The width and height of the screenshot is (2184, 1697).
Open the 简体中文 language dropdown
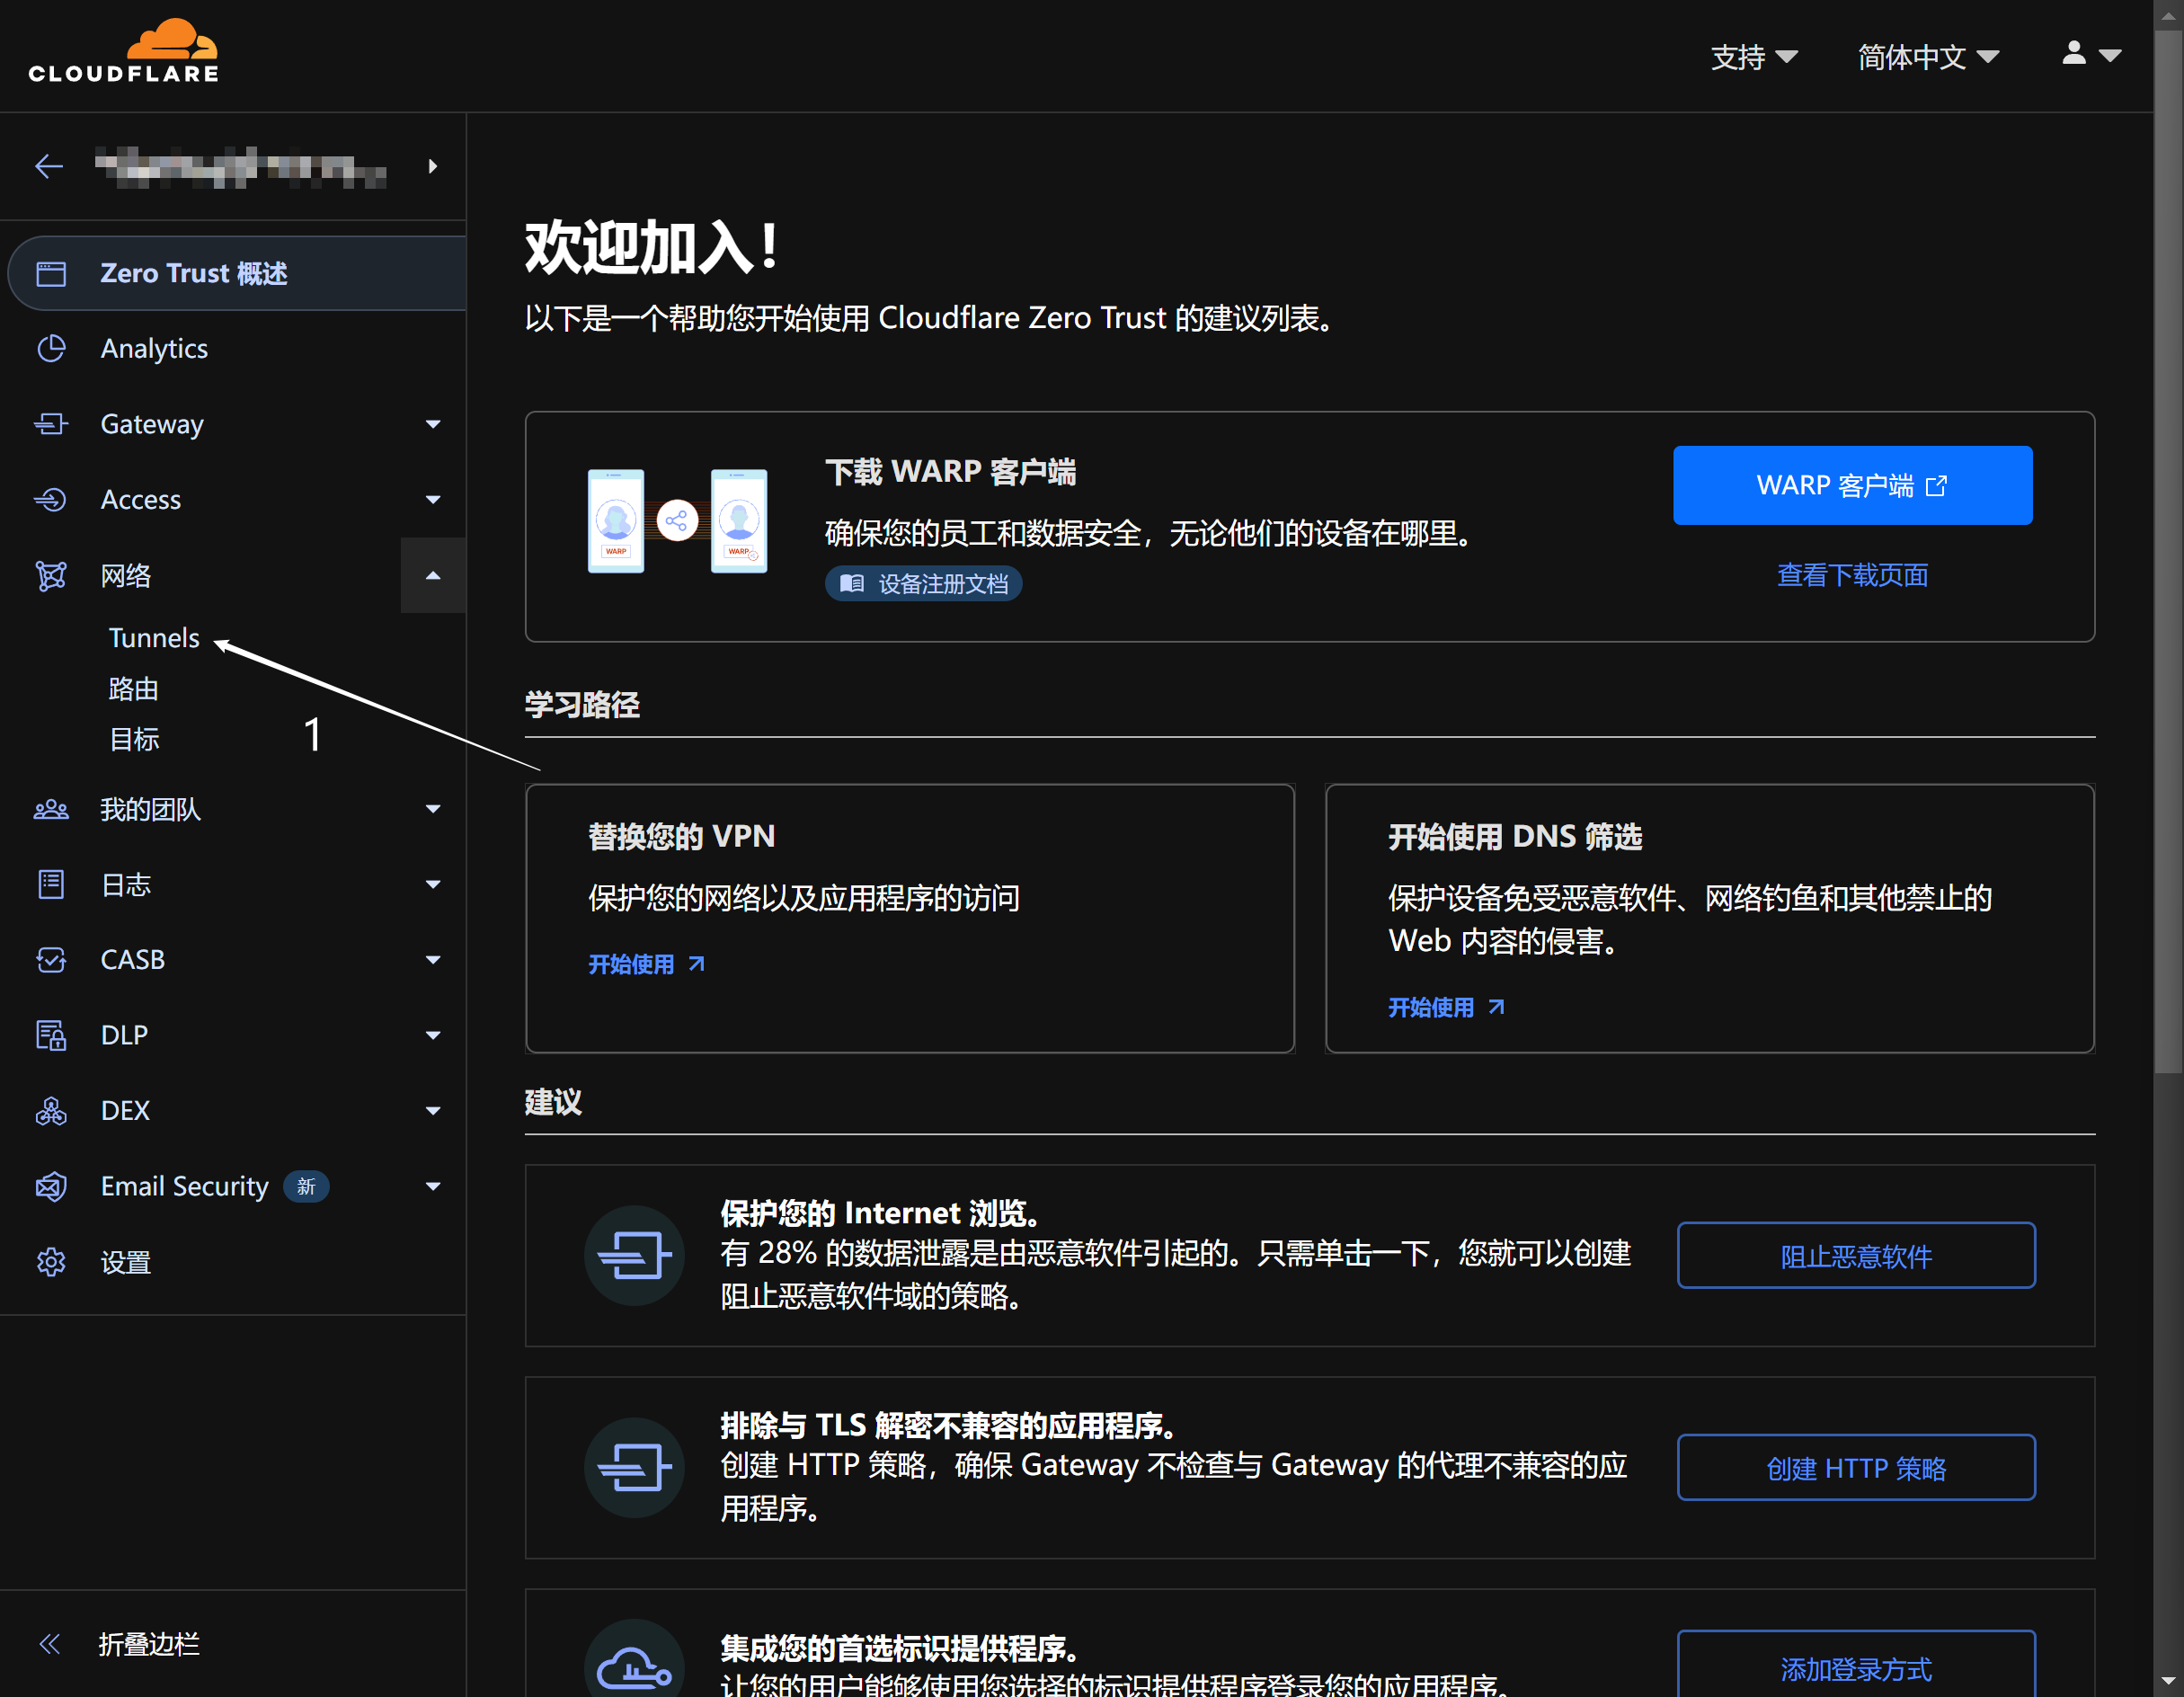pyautogui.click(x=1928, y=57)
